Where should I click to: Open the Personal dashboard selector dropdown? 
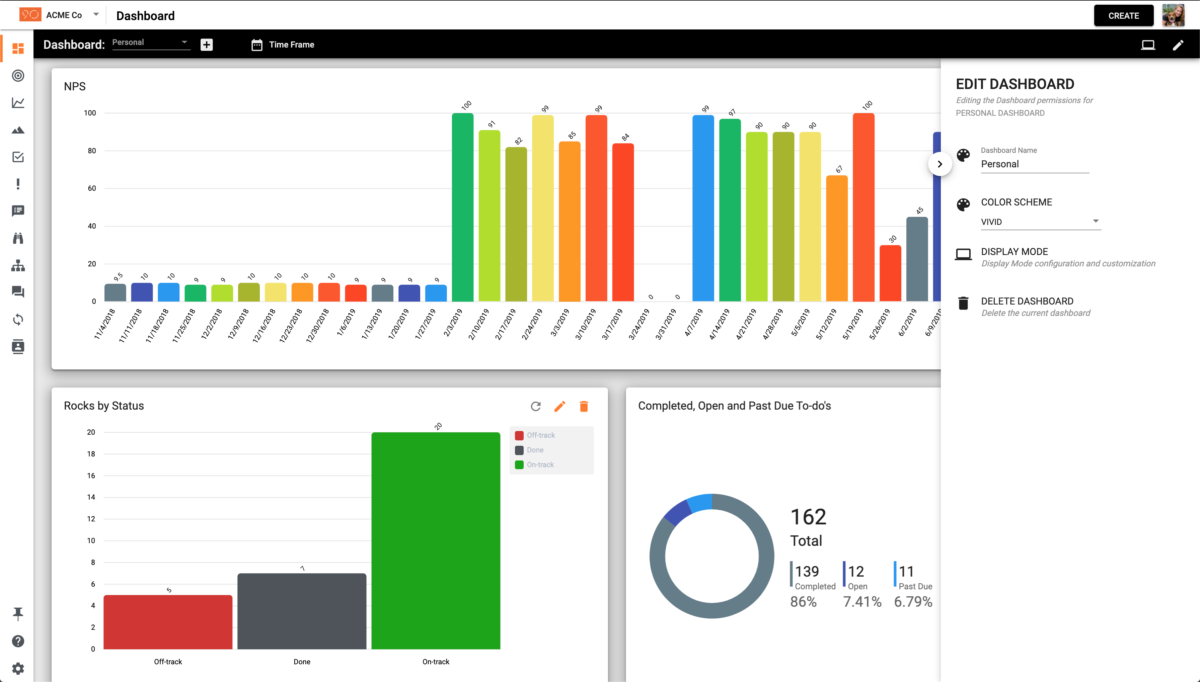click(150, 43)
